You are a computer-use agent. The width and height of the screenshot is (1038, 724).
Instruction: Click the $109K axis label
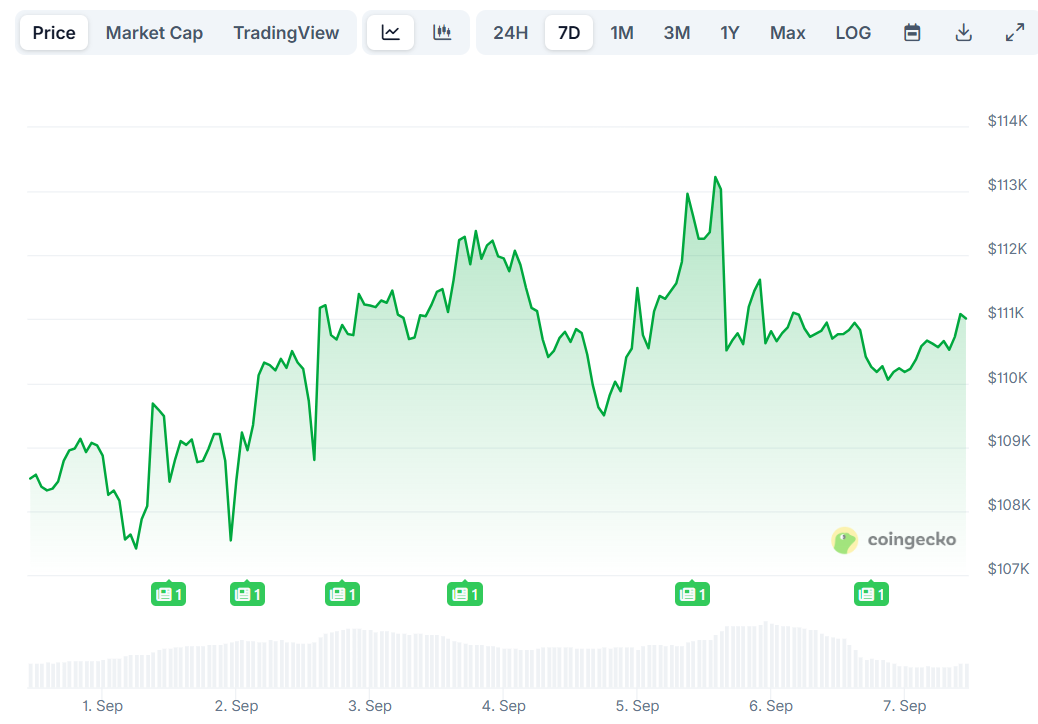[1009, 441]
